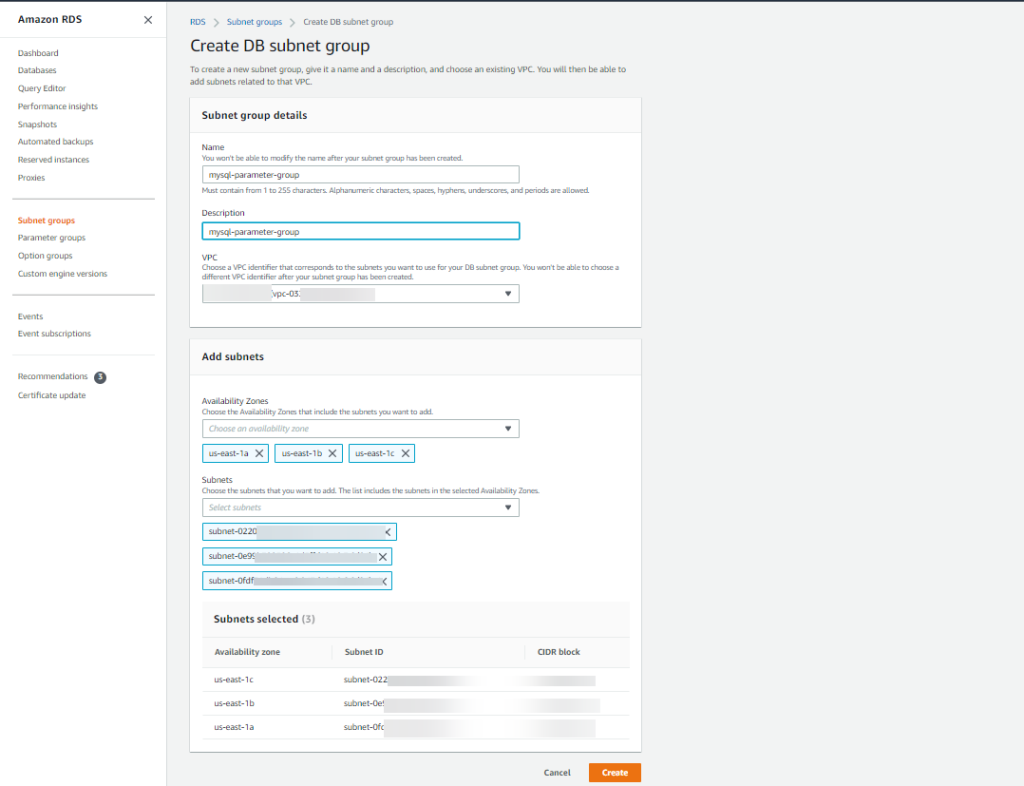Click the Subnet ID column header
This screenshot has width=1024, height=786.
364,652
